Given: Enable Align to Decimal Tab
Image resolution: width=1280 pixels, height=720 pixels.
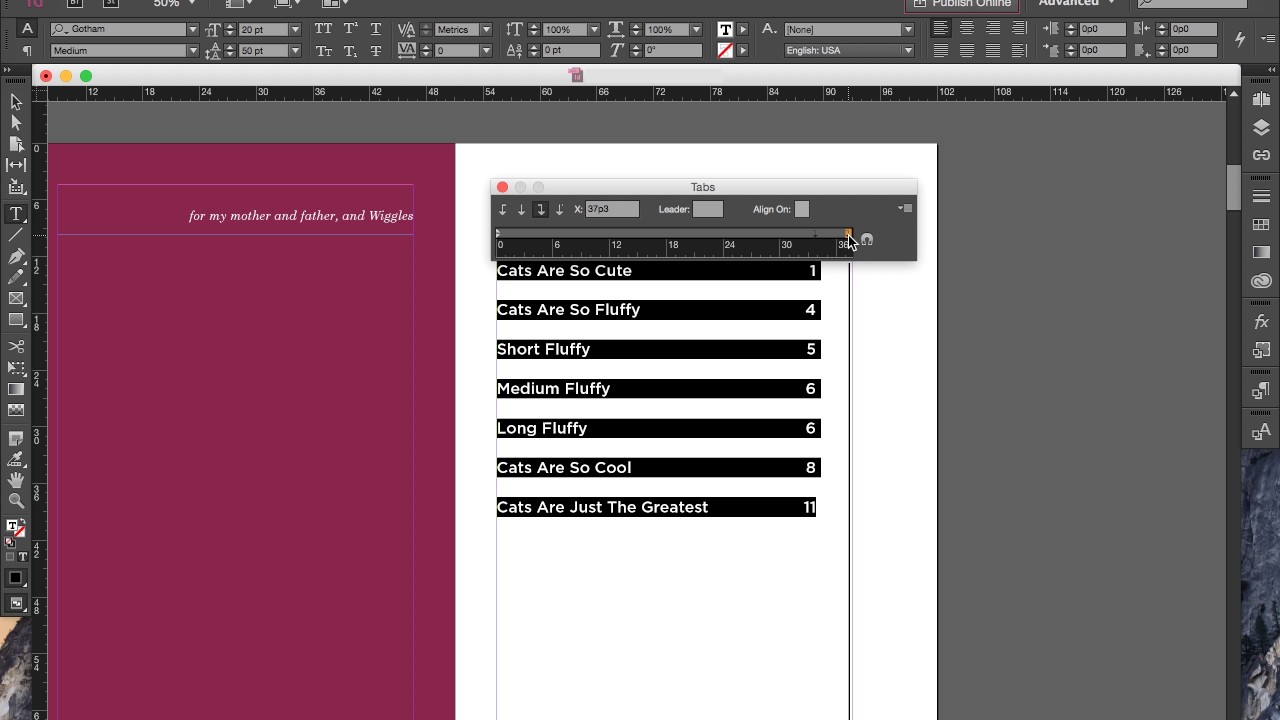Looking at the screenshot, I should pos(559,209).
